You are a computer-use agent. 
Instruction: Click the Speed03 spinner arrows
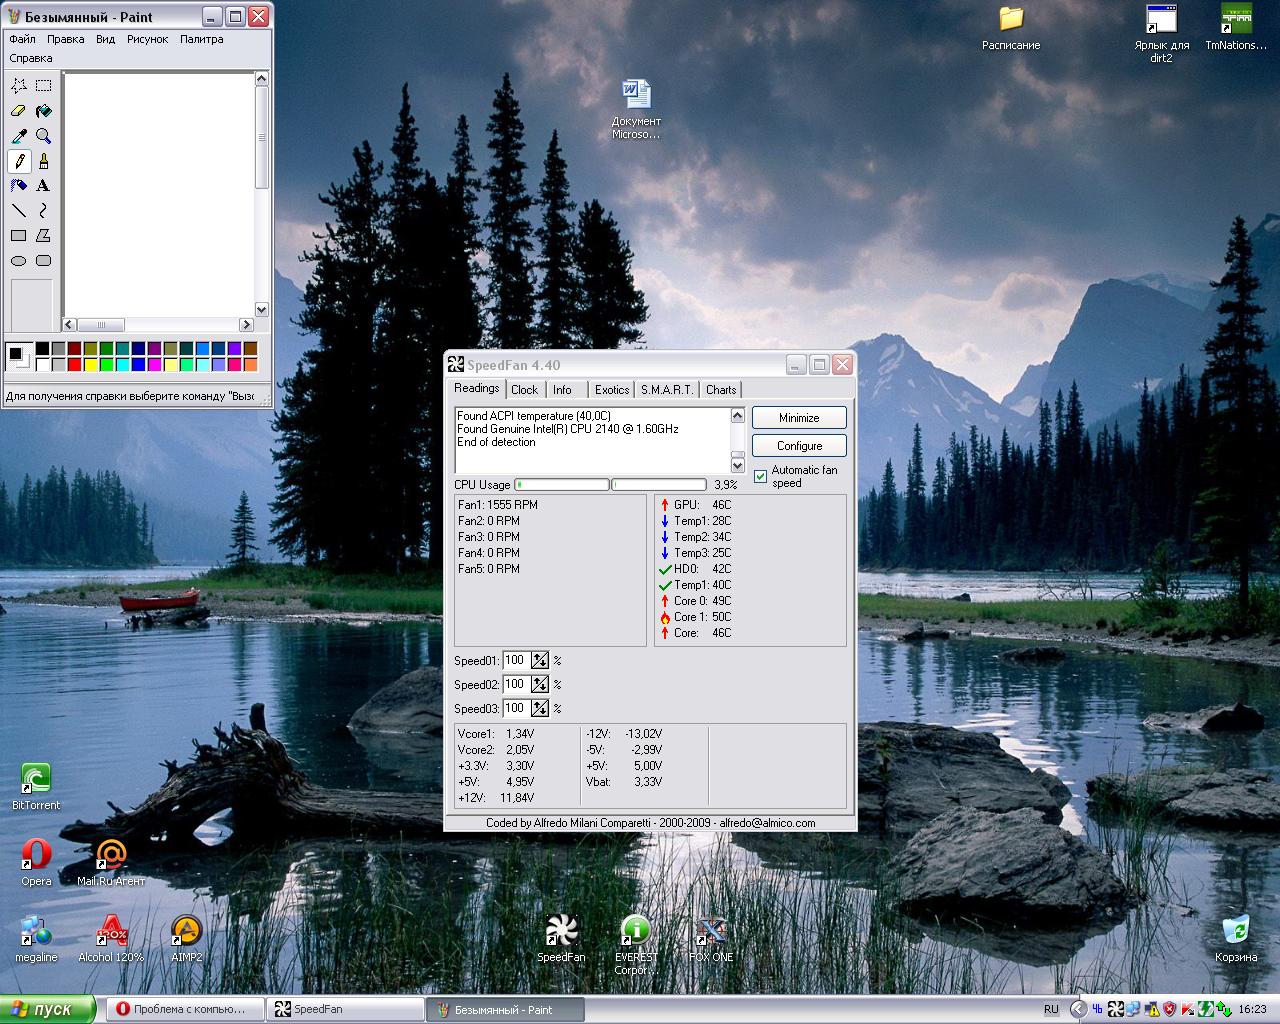point(540,708)
